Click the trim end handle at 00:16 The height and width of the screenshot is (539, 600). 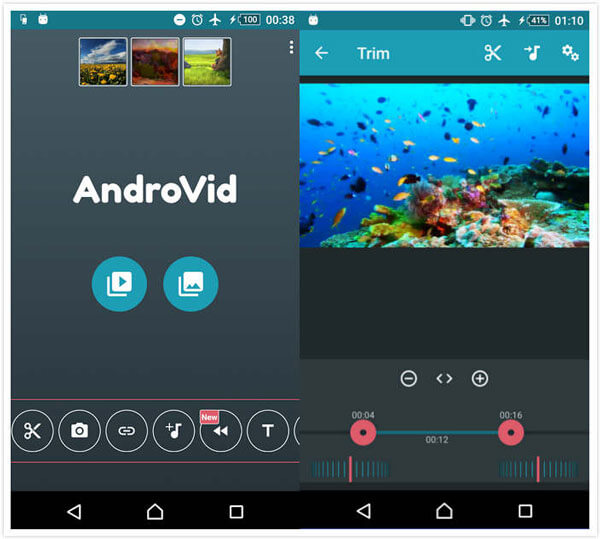(x=511, y=432)
